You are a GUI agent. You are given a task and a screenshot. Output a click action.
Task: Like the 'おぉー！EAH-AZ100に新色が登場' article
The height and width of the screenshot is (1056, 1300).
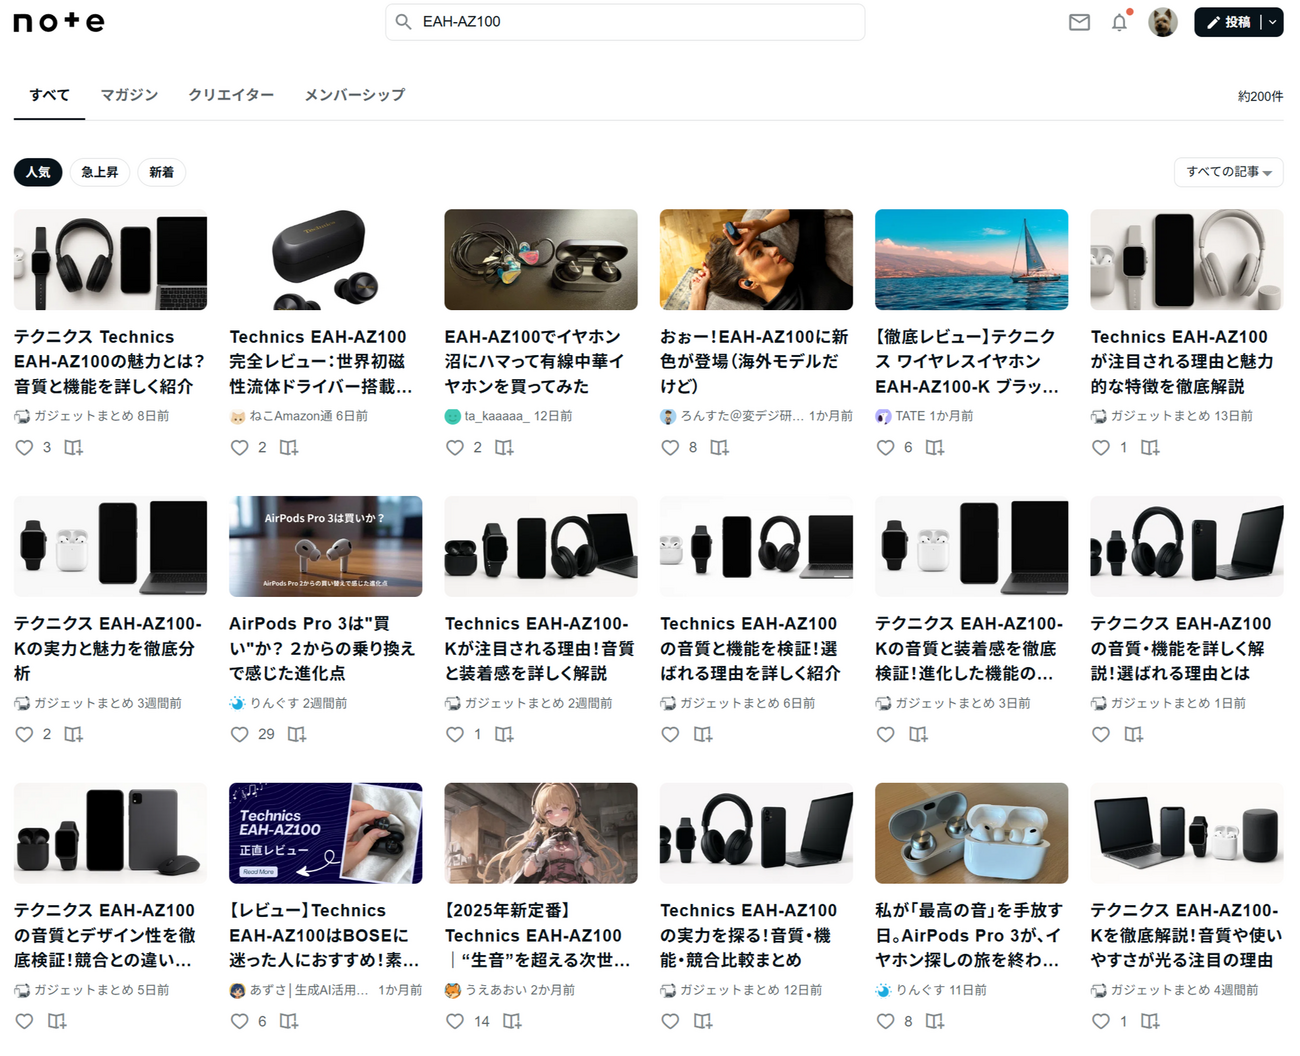[x=670, y=448]
